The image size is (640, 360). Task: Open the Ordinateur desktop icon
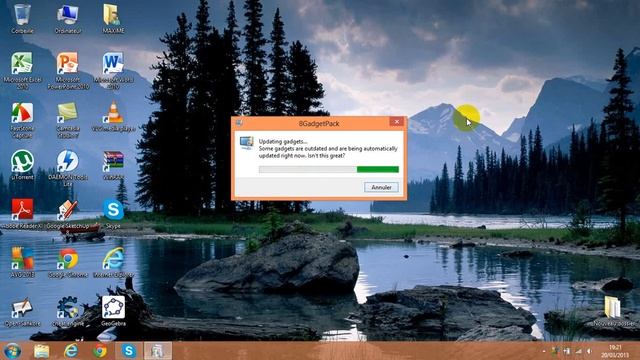point(68,18)
